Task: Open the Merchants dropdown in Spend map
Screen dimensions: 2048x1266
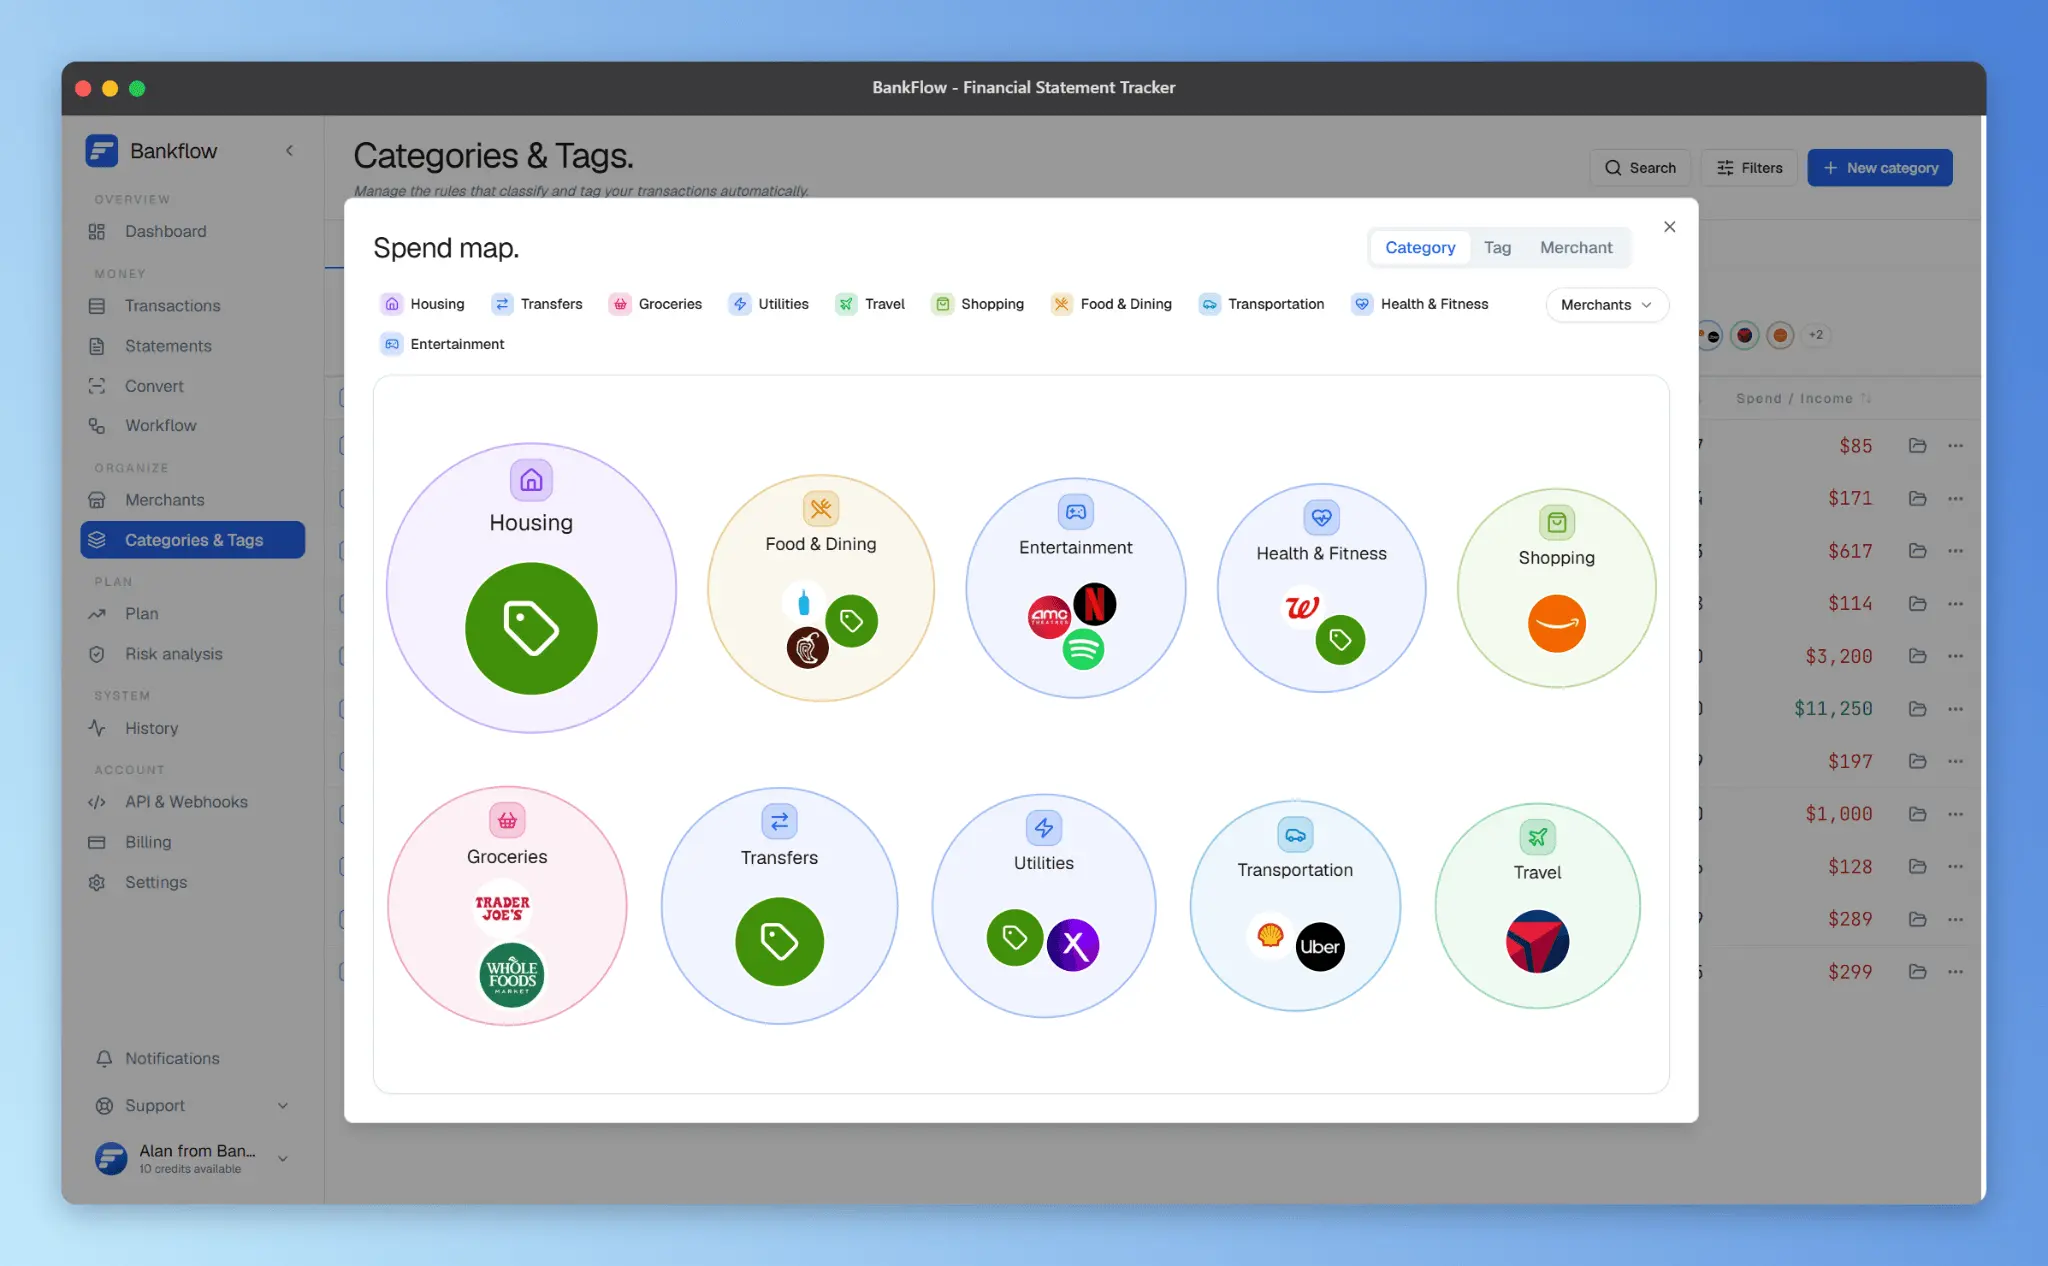Action: tap(1606, 305)
